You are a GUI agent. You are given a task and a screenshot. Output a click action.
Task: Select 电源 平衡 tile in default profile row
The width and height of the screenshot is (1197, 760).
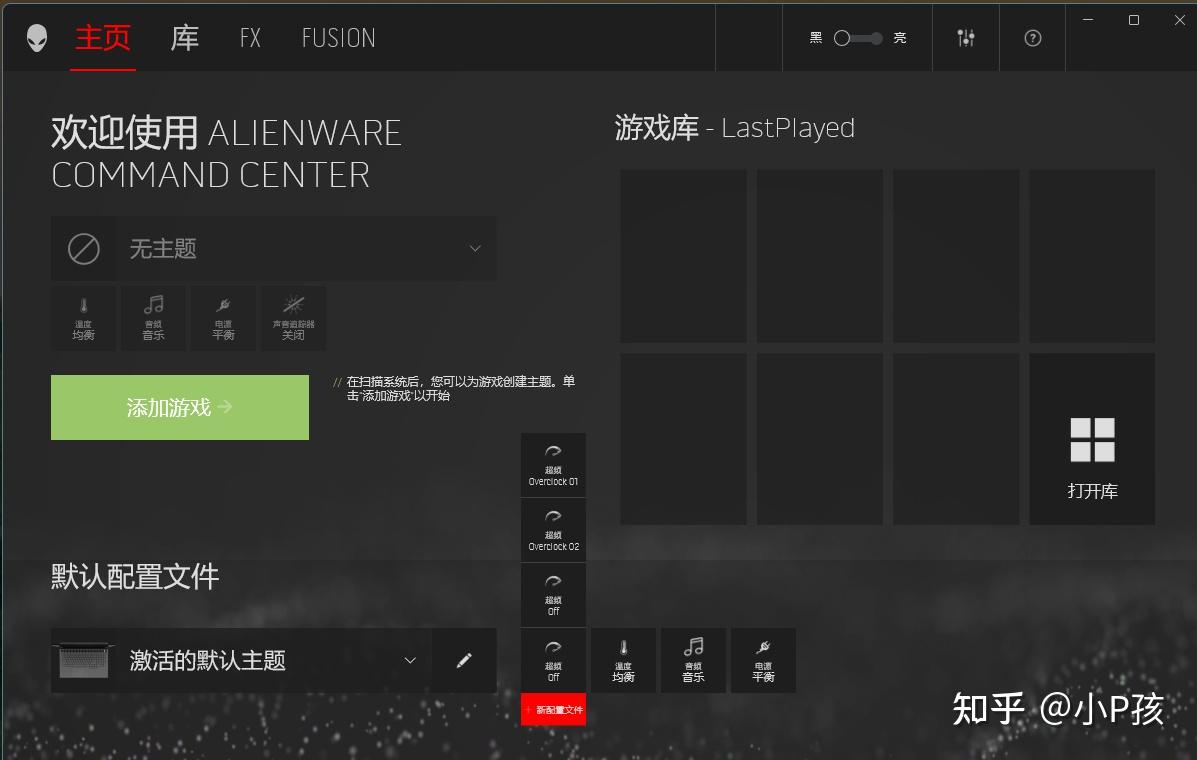pyautogui.click(x=763, y=661)
